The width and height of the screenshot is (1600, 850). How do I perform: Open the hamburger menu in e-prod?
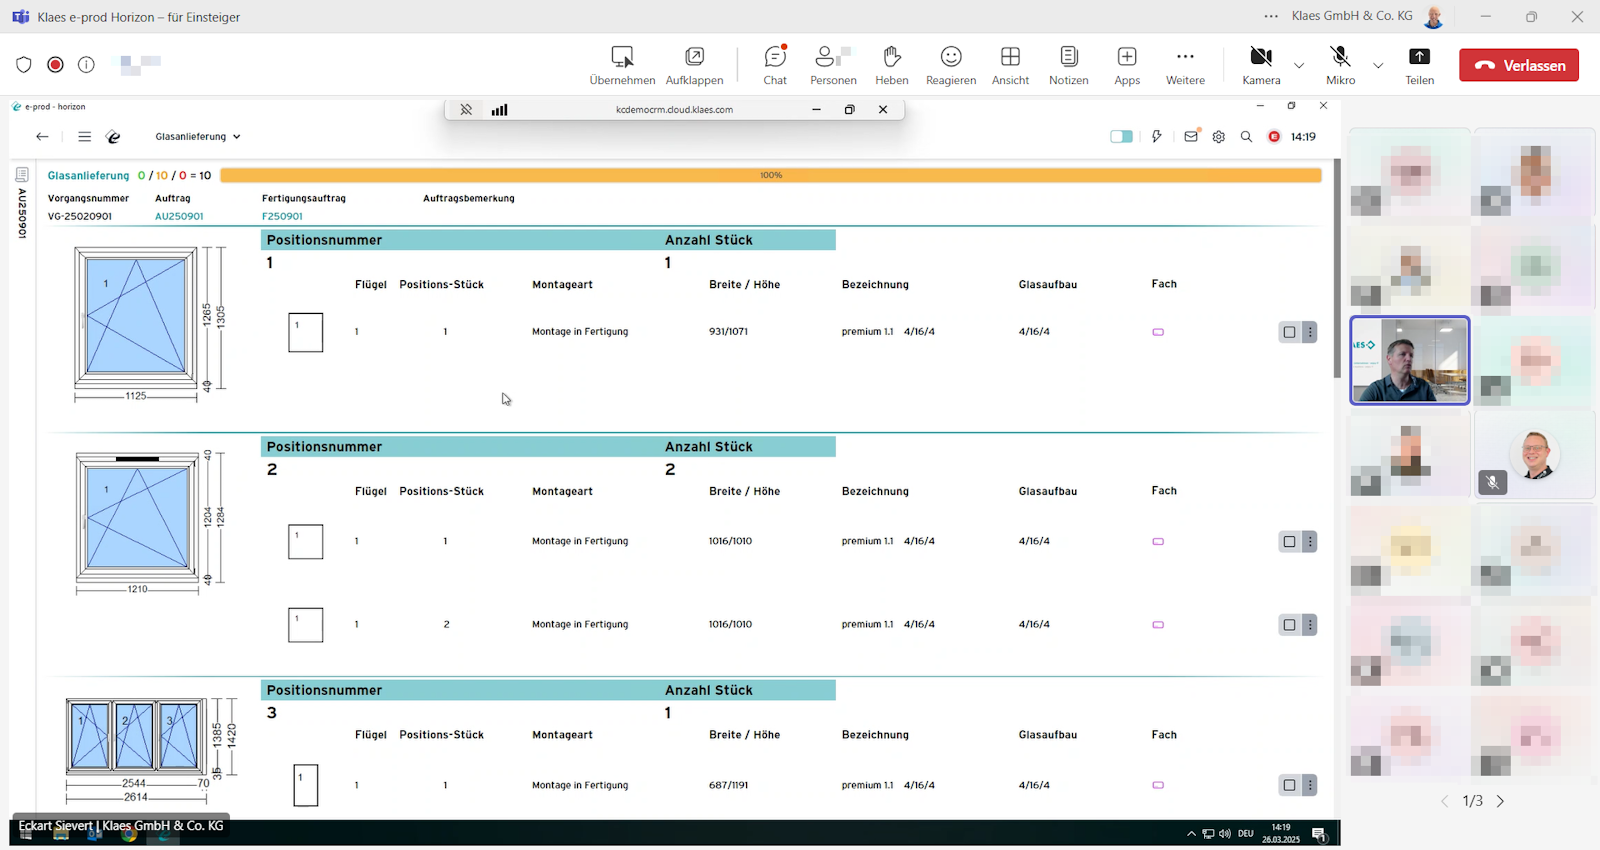pyautogui.click(x=84, y=137)
